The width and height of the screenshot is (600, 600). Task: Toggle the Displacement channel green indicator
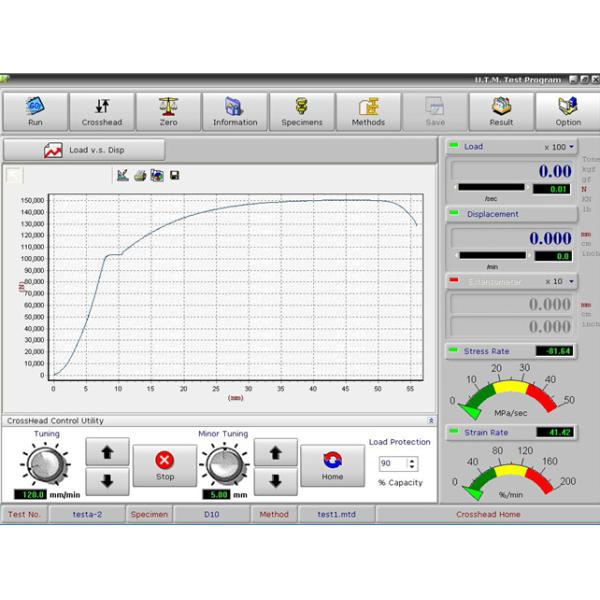pyautogui.click(x=453, y=214)
